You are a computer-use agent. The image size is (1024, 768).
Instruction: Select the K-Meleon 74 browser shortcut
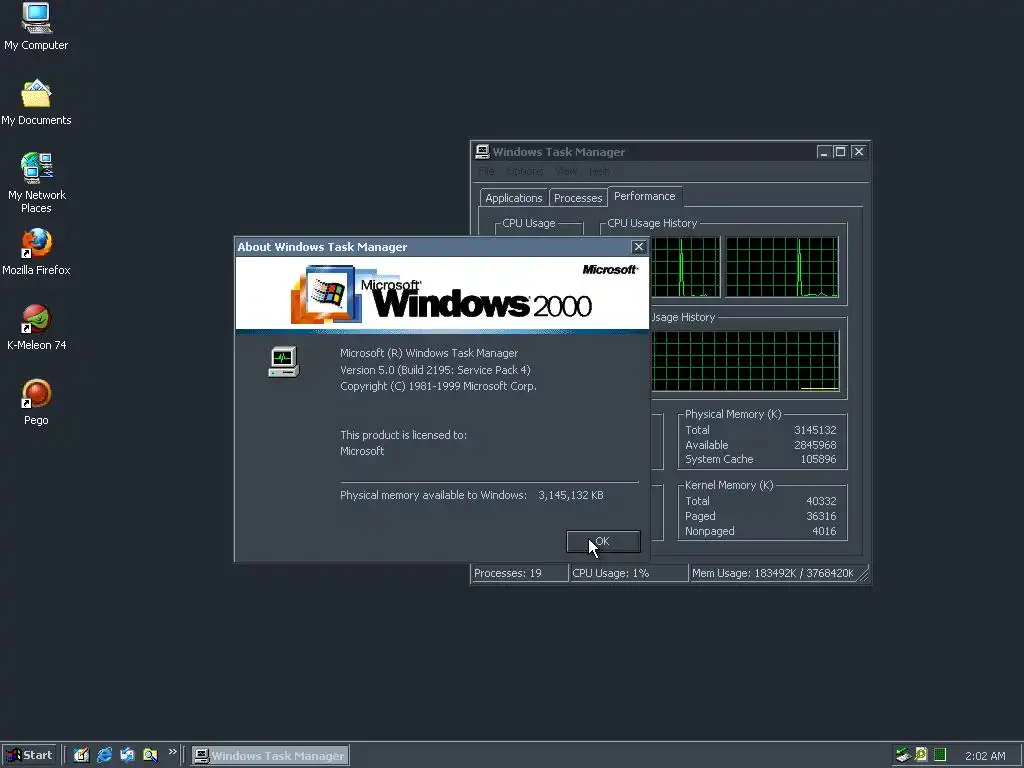click(36, 327)
